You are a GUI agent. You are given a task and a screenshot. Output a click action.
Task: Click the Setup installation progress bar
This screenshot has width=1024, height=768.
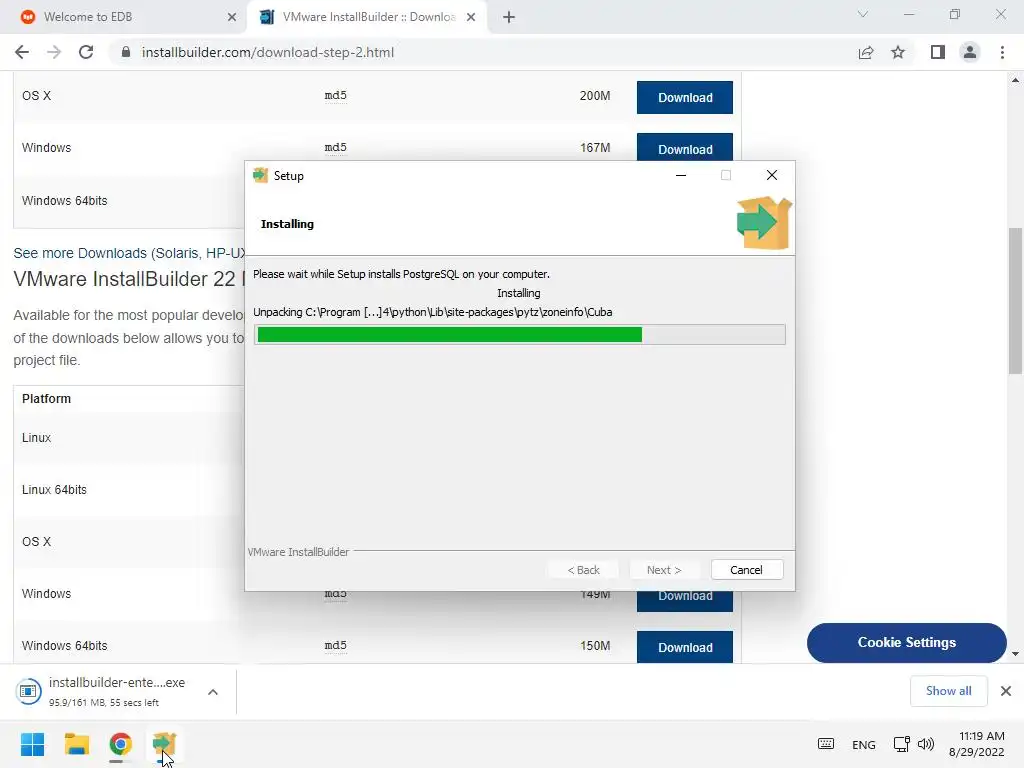pos(519,334)
